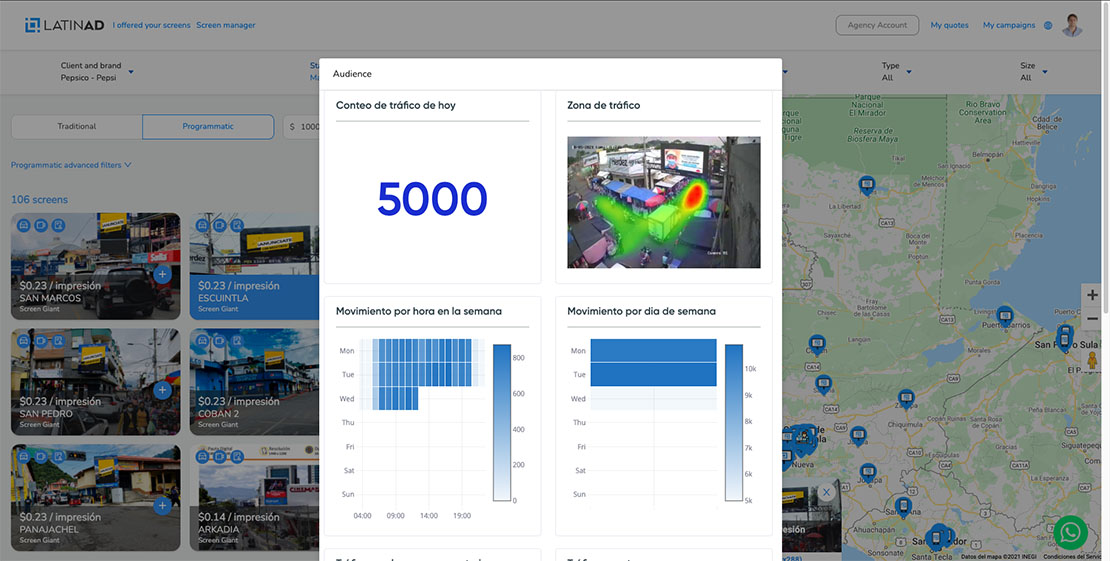
Task: Click the Audience dialog title
Action: (352, 74)
